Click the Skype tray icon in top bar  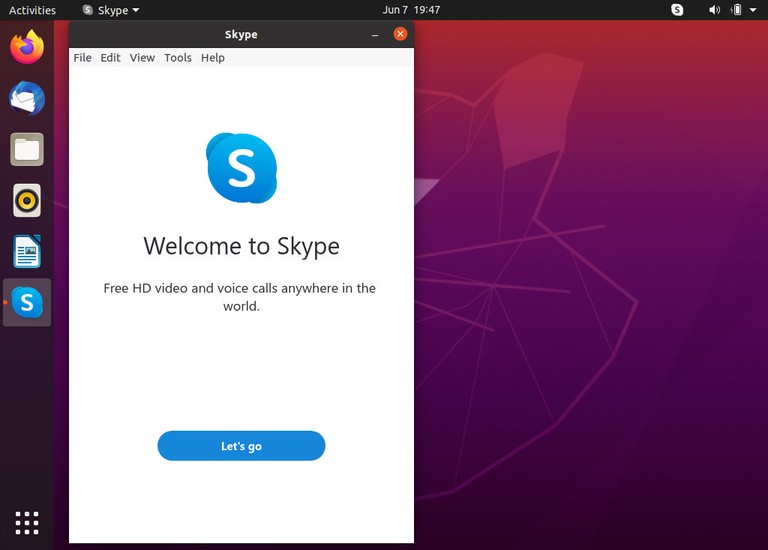pyautogui.click(x=677, y=10)
